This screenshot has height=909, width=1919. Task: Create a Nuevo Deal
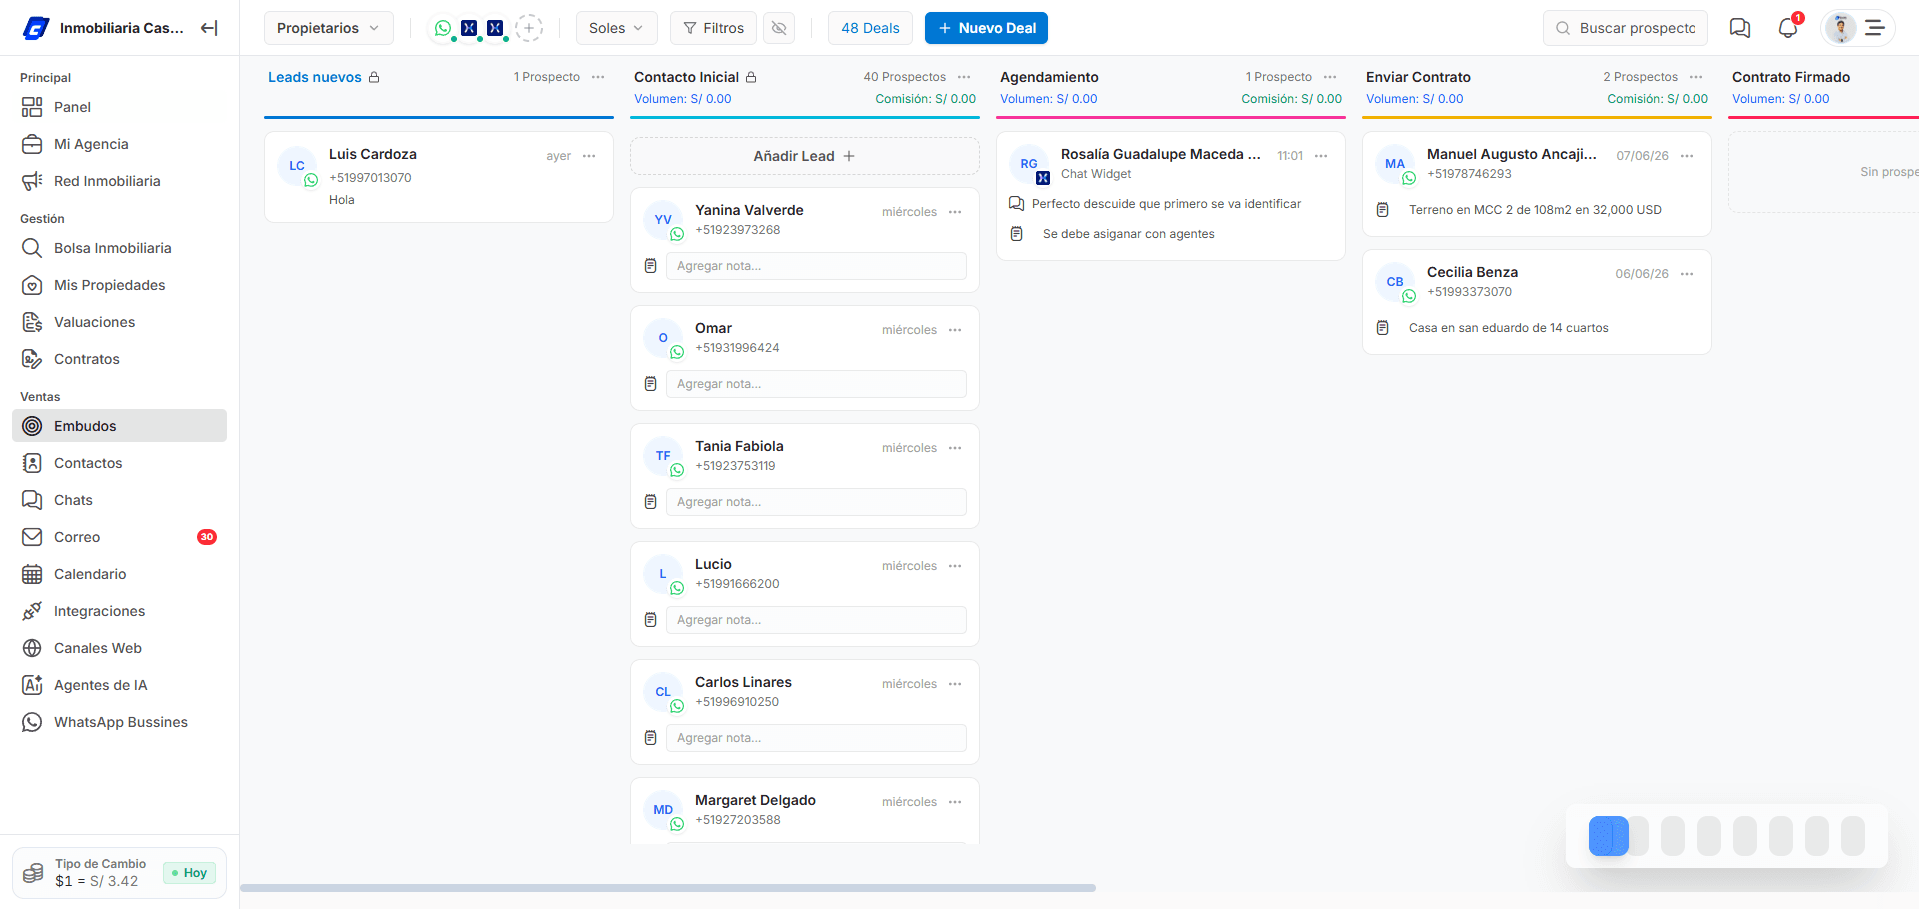[x=986, y=28]
